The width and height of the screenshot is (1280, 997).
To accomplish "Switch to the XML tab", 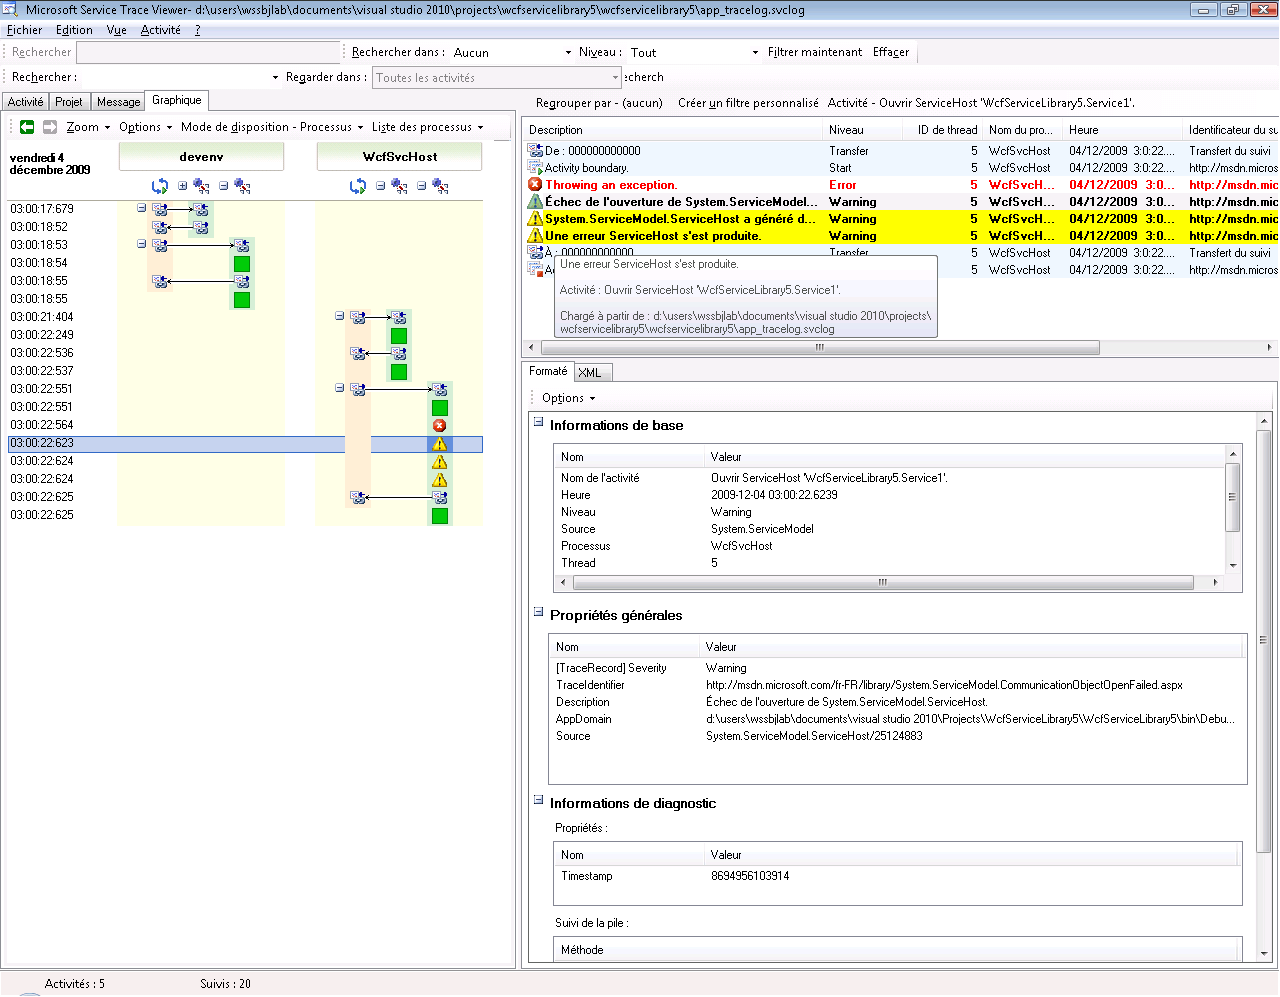I will pos(590,372).
